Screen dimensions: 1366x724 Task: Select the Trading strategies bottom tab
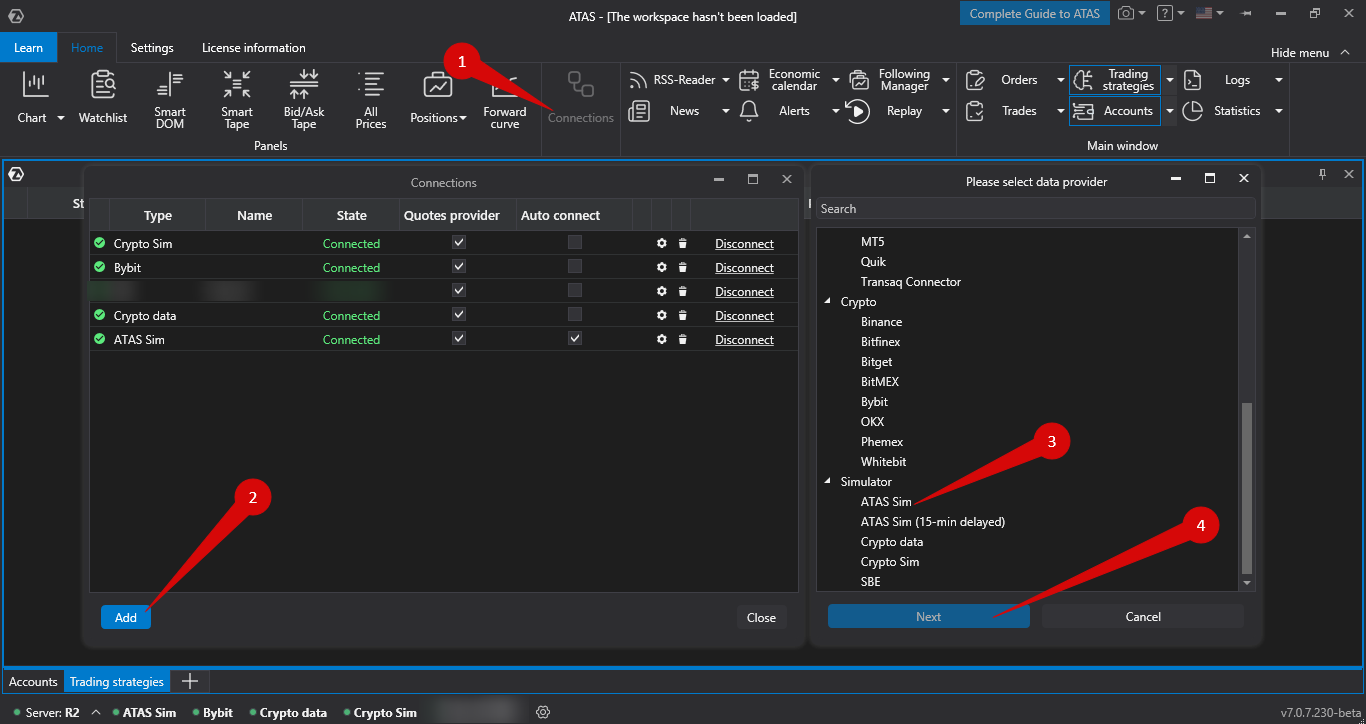[x=117, y=681]
